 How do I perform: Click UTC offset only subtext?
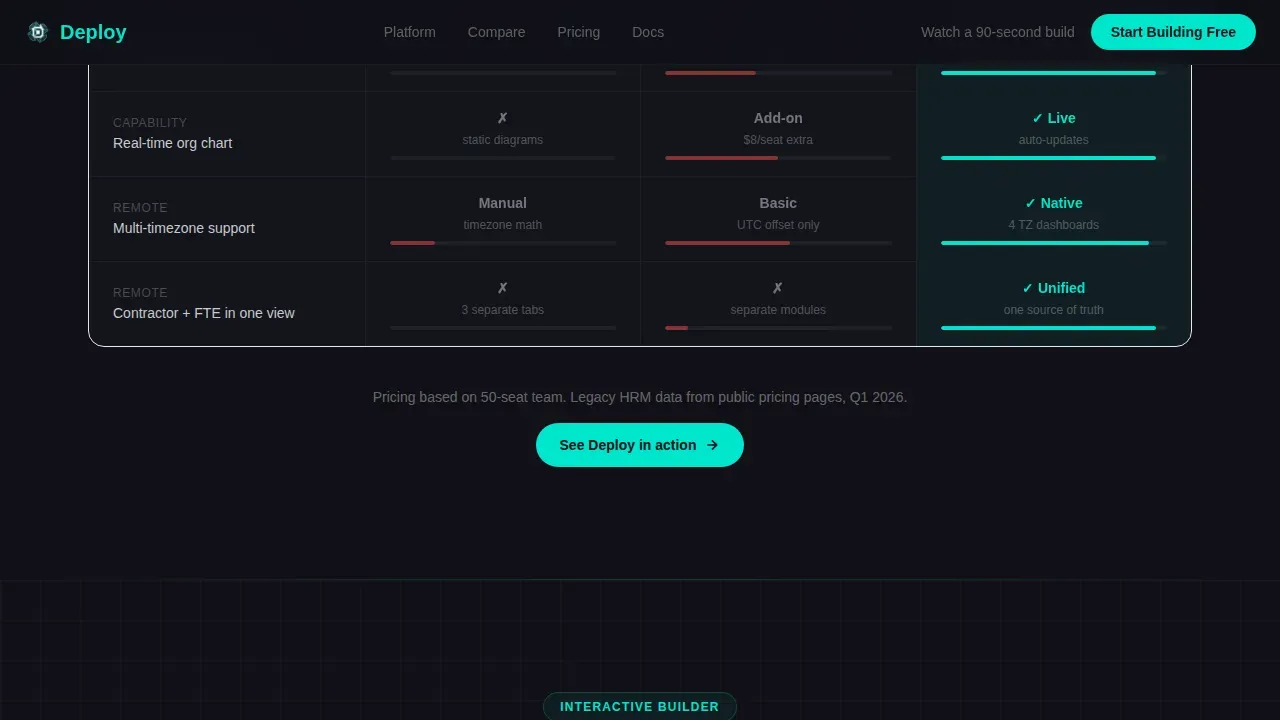[x=778, y=225]
